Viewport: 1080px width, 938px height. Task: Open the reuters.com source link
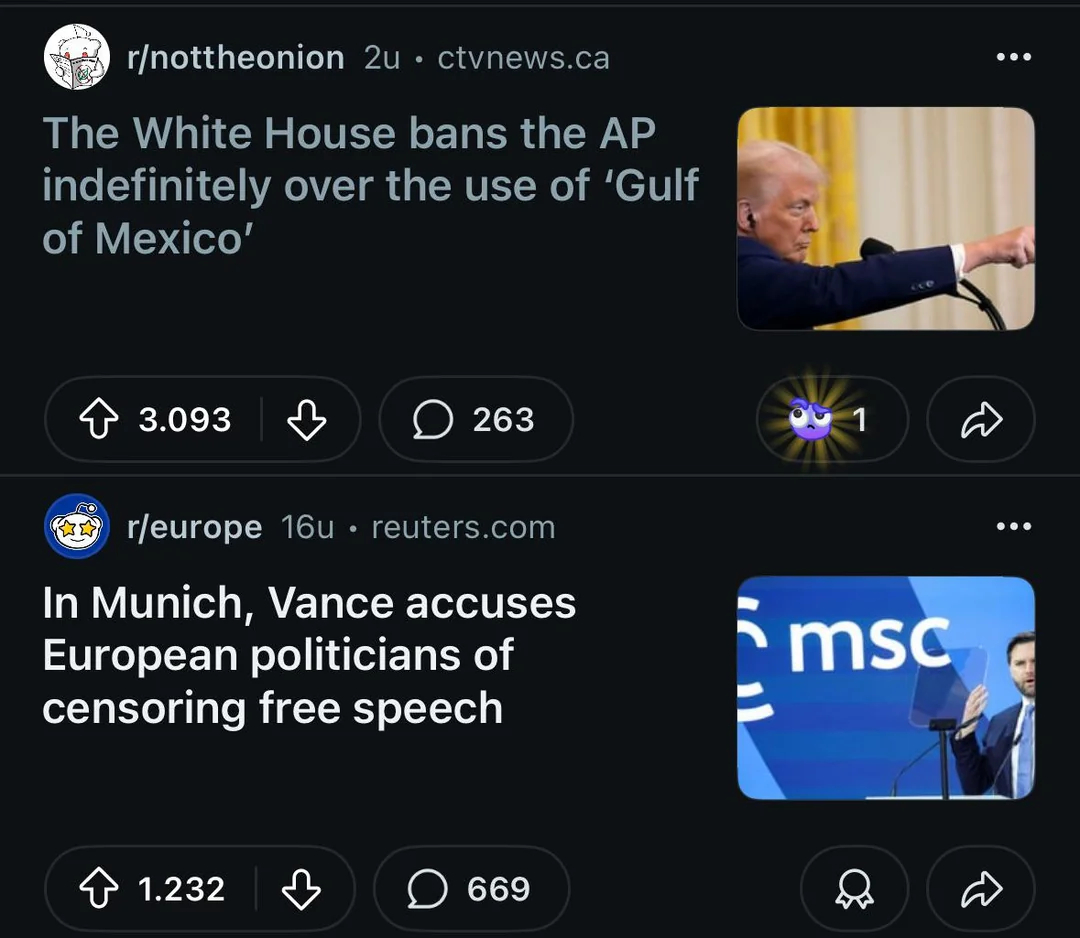click(x=463, y=527)
